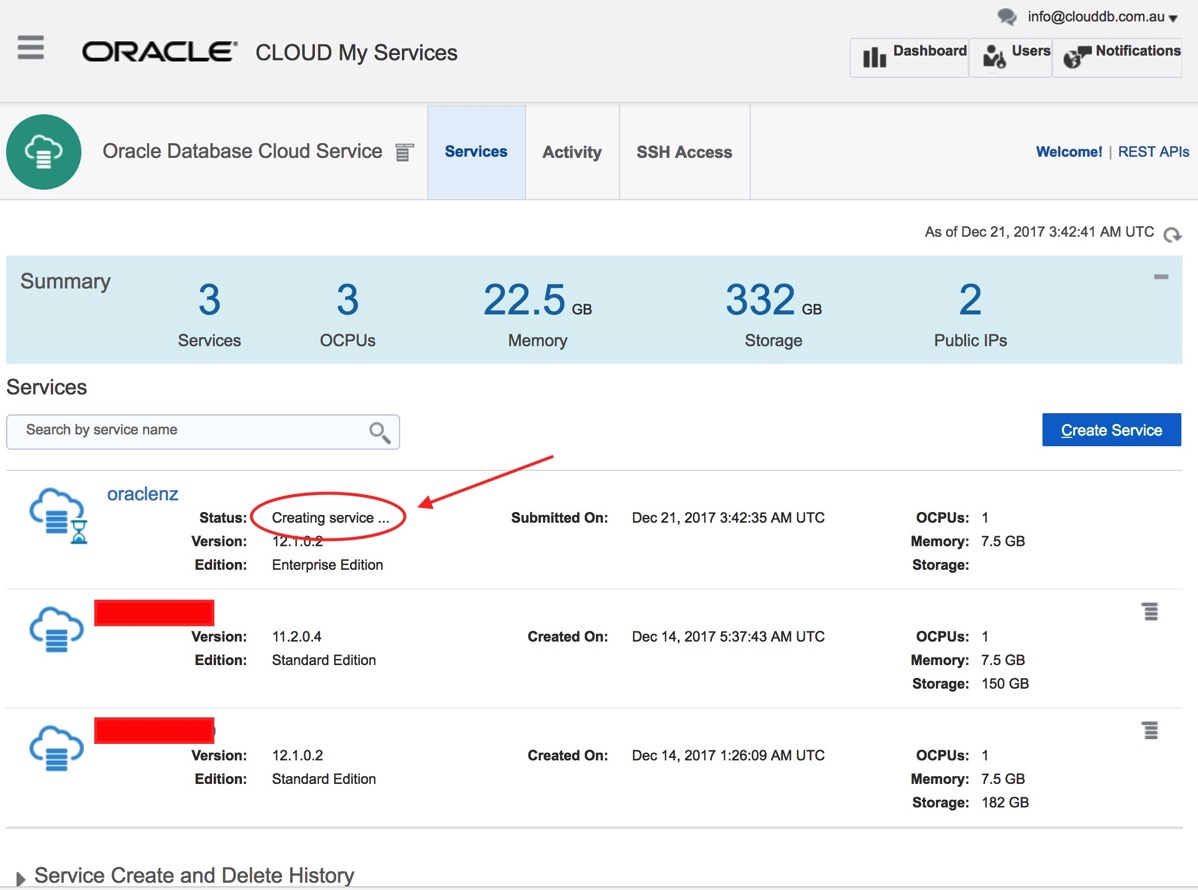Click the oraclenz service cloud icon
Viewport: 1198px width, 890px height.
[57, 514]
